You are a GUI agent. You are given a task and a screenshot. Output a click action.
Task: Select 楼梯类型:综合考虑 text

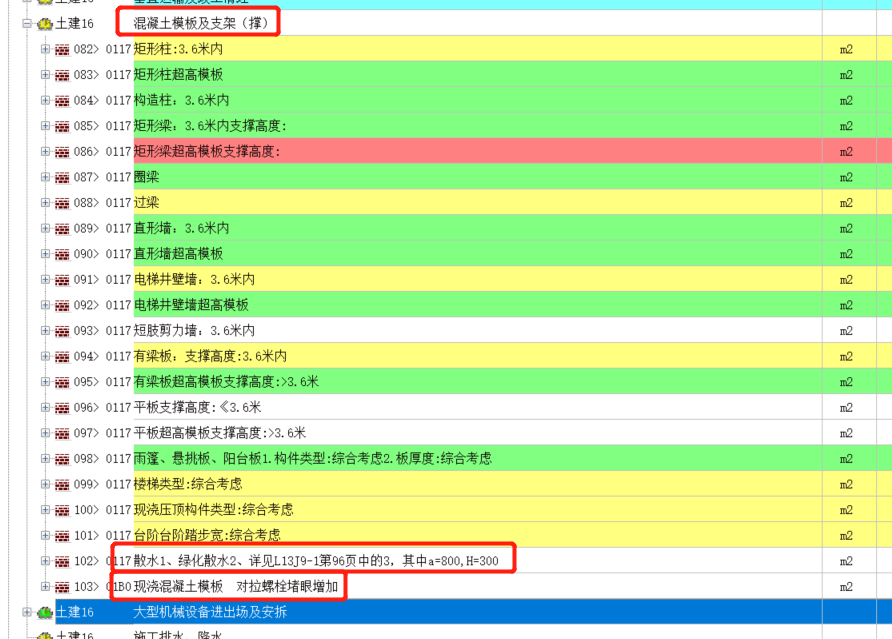pos(188,484)
